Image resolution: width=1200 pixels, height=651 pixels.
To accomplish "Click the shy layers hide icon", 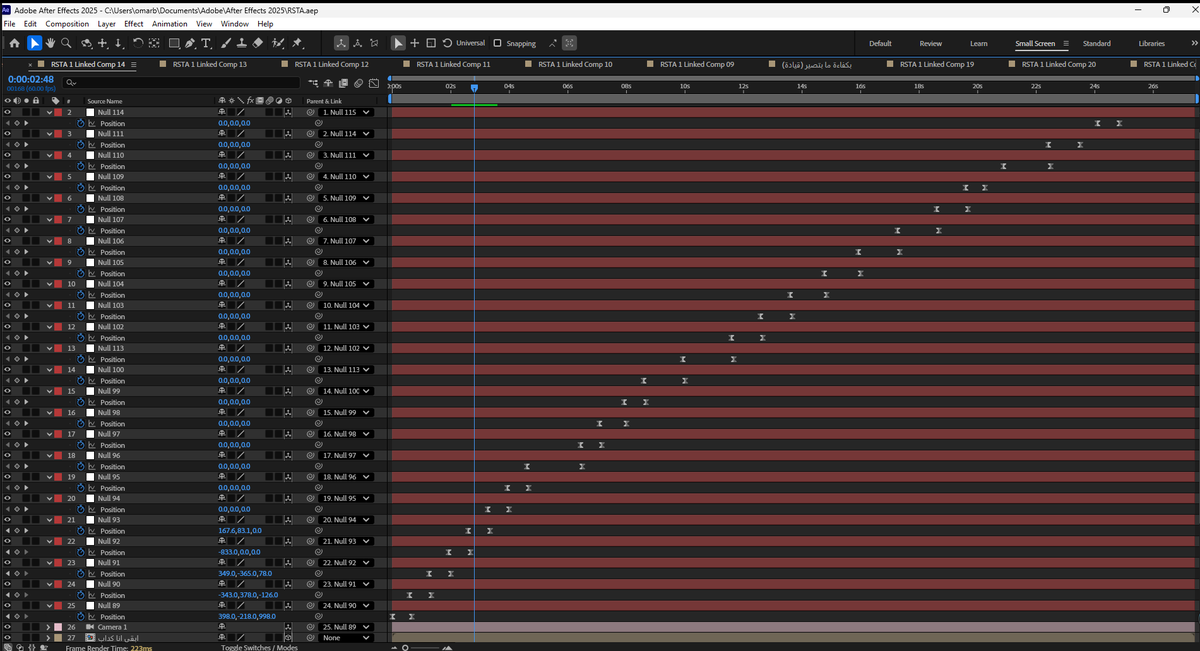I will coord(329,83).
